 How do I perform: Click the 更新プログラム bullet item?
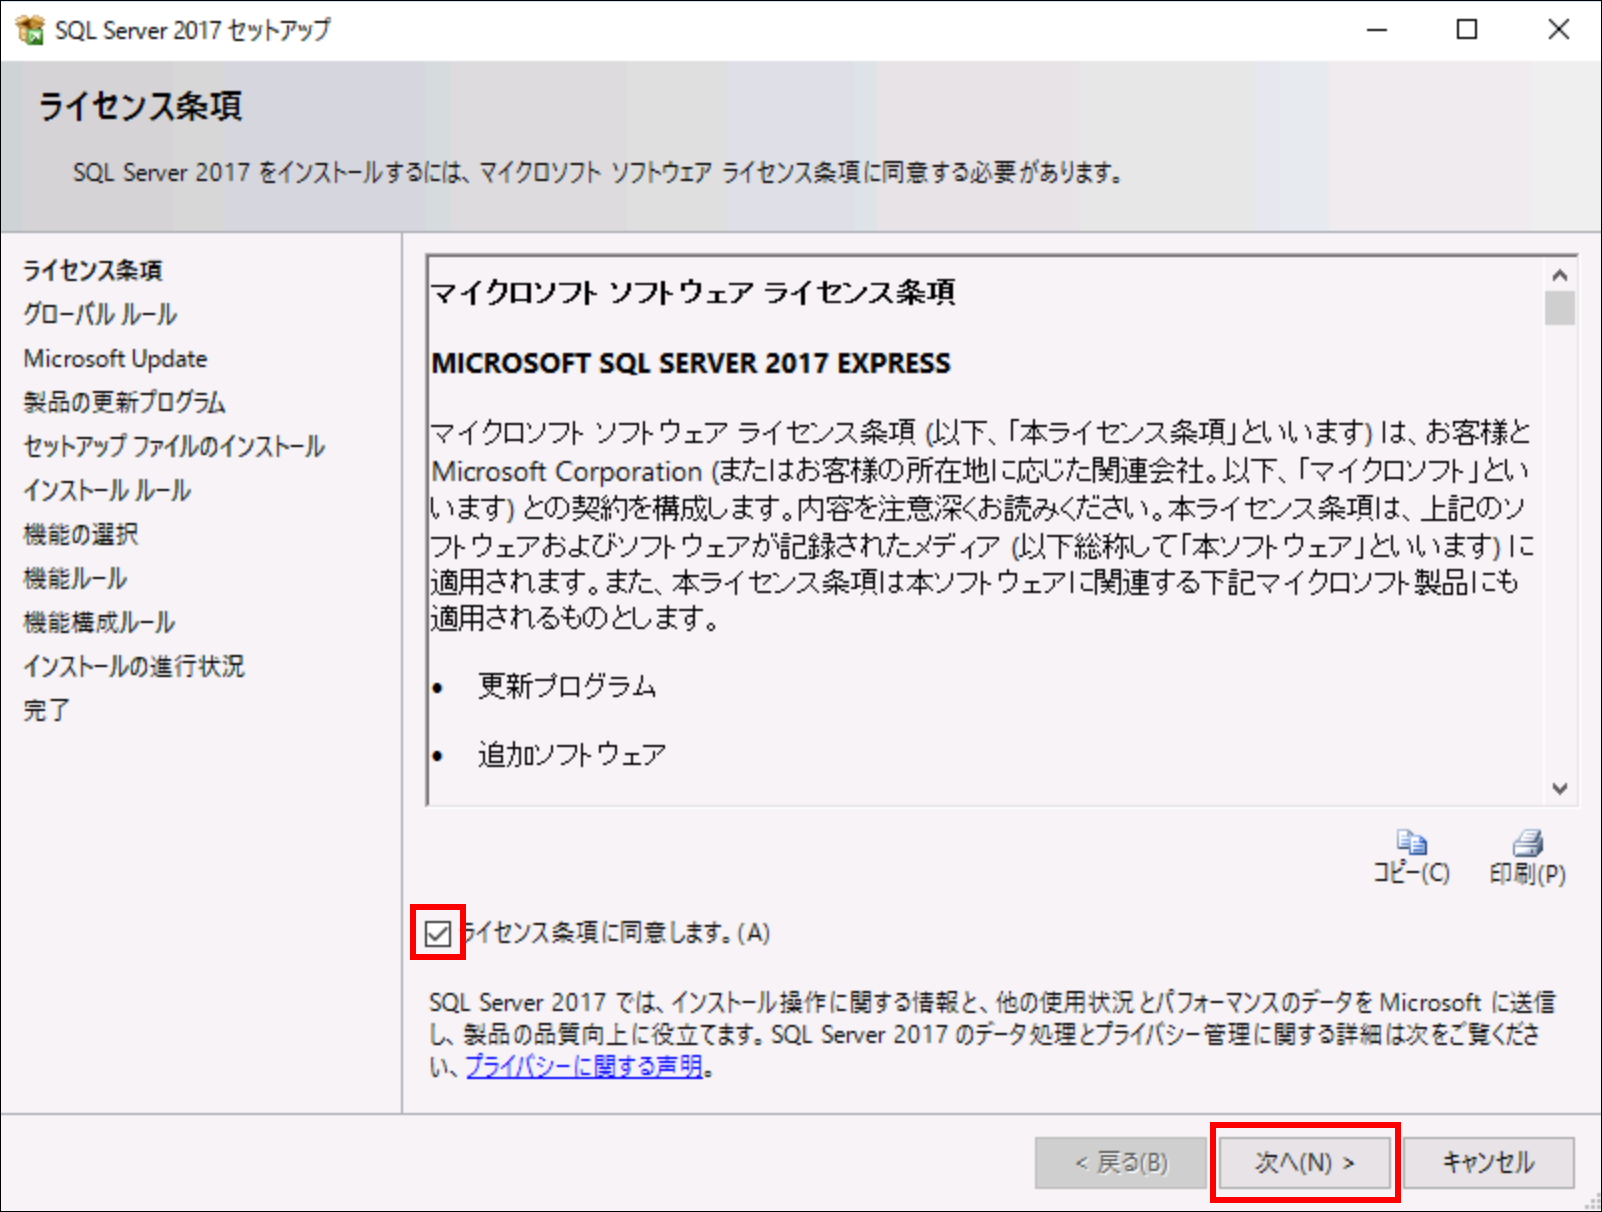[x=567, y=686]
